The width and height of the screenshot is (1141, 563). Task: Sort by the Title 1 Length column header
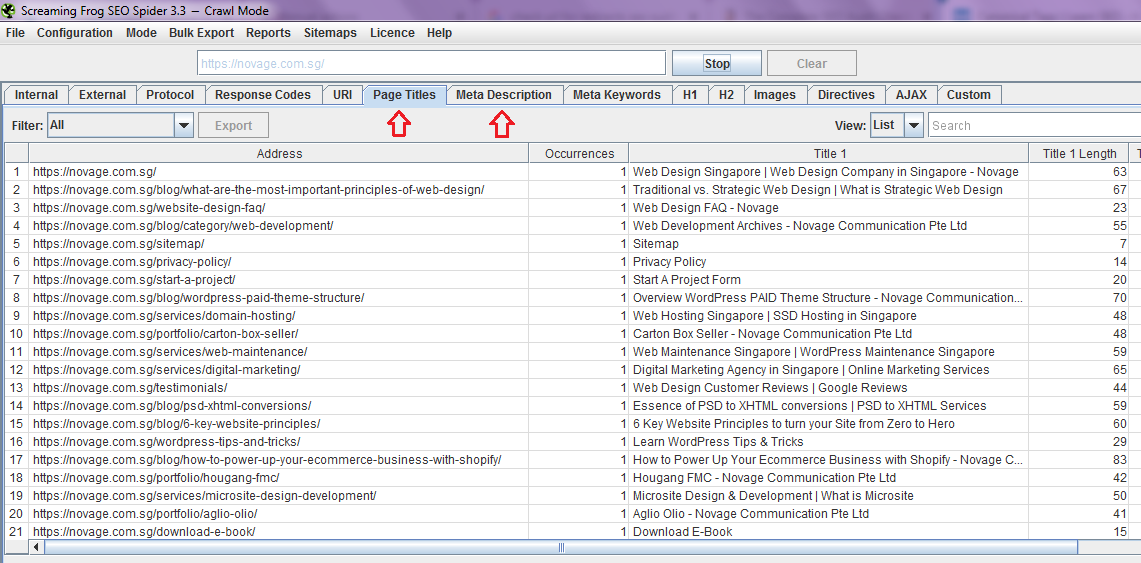(x=1080, y=153)
